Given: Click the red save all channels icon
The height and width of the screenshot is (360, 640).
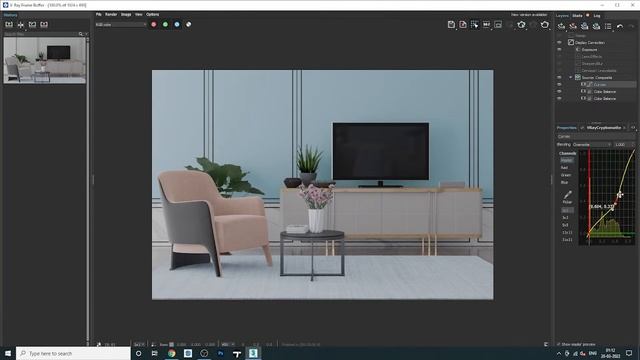Looking at the screenshot, I should [x=463, y=25].
